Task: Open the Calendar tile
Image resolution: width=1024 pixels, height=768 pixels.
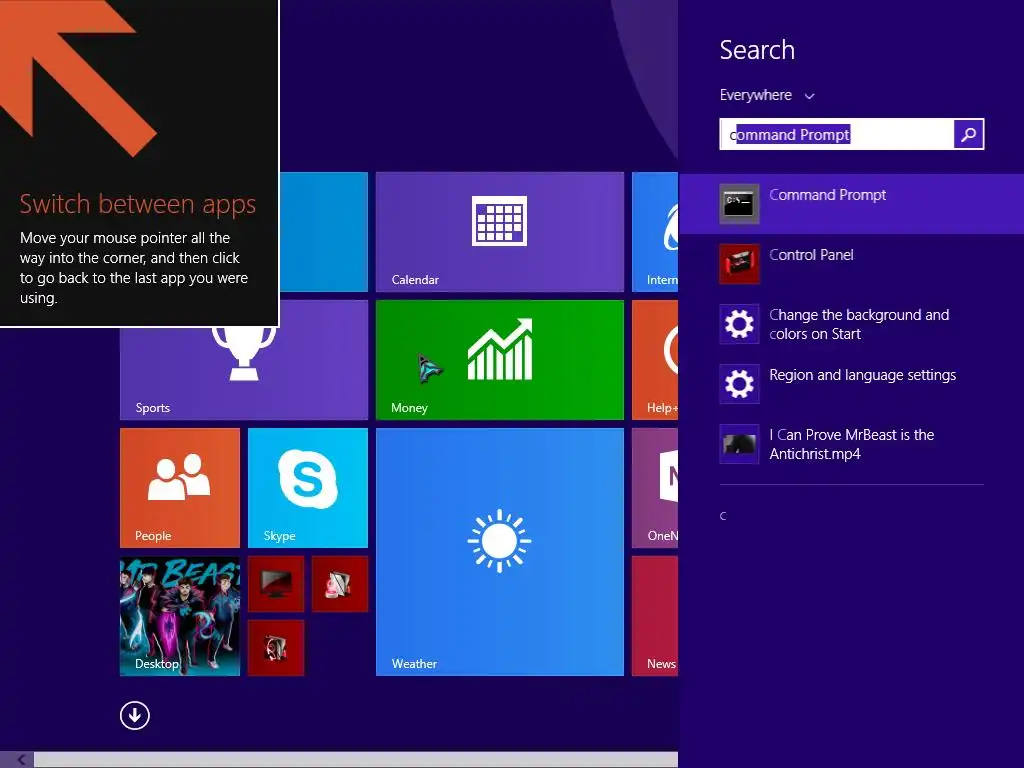Action: point(500,232)
